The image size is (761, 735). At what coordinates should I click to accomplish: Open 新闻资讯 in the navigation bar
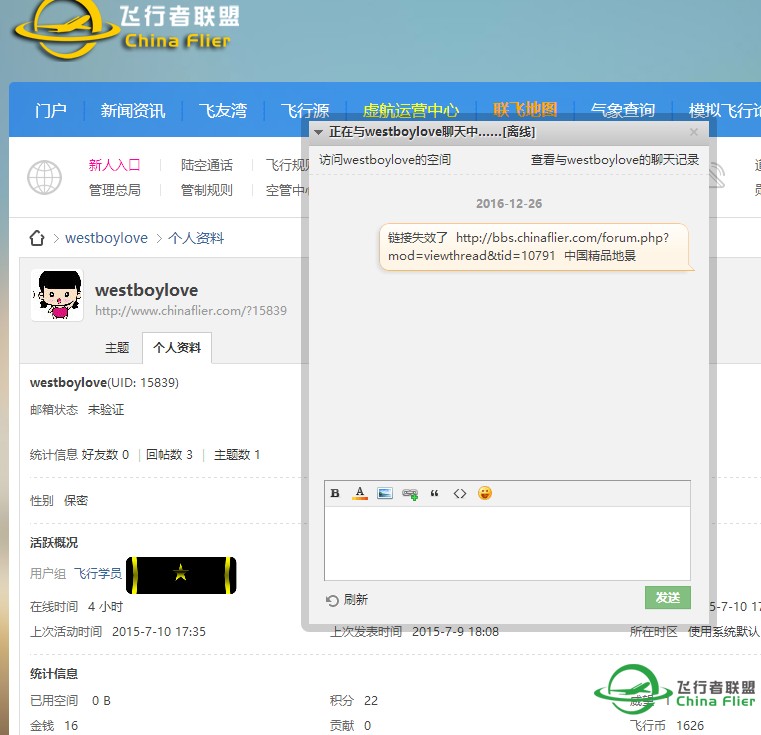[133, 110]
